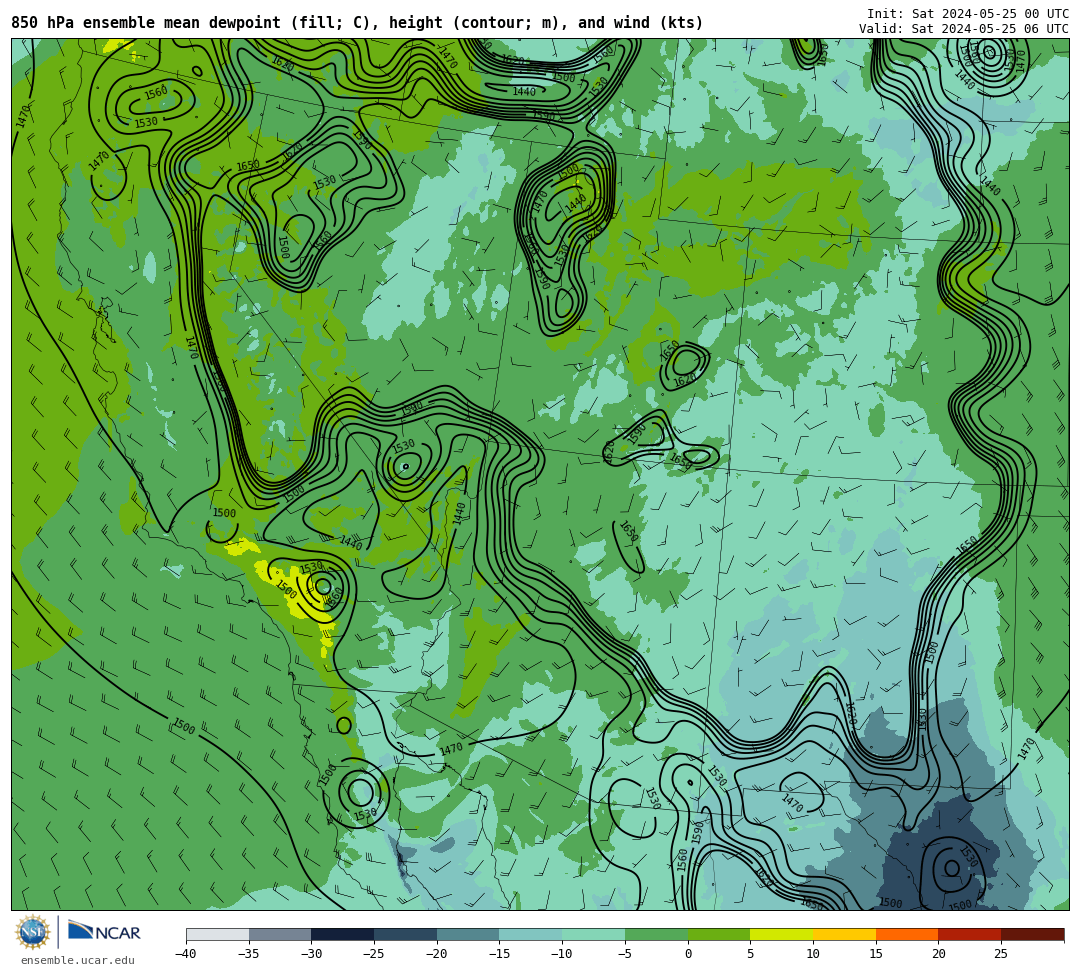The image size is (1080, 973).
Task: Click the -10 to -5 mint green swatch
Action: (594, 934)
